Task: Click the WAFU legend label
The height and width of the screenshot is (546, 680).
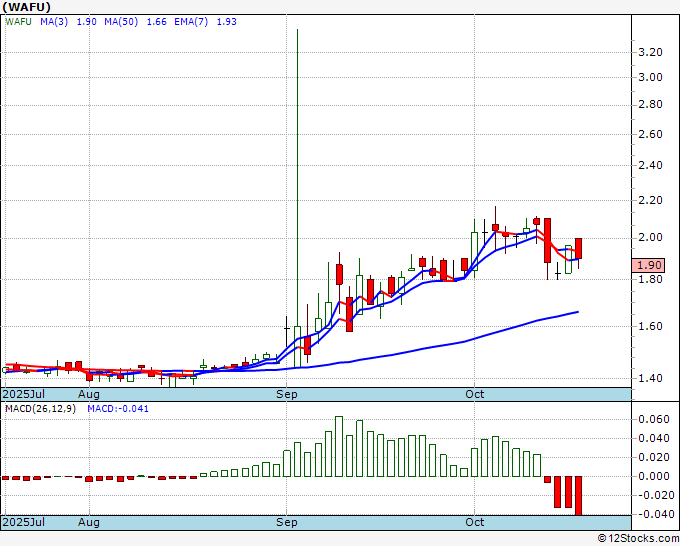Action: tap(18, 22)
